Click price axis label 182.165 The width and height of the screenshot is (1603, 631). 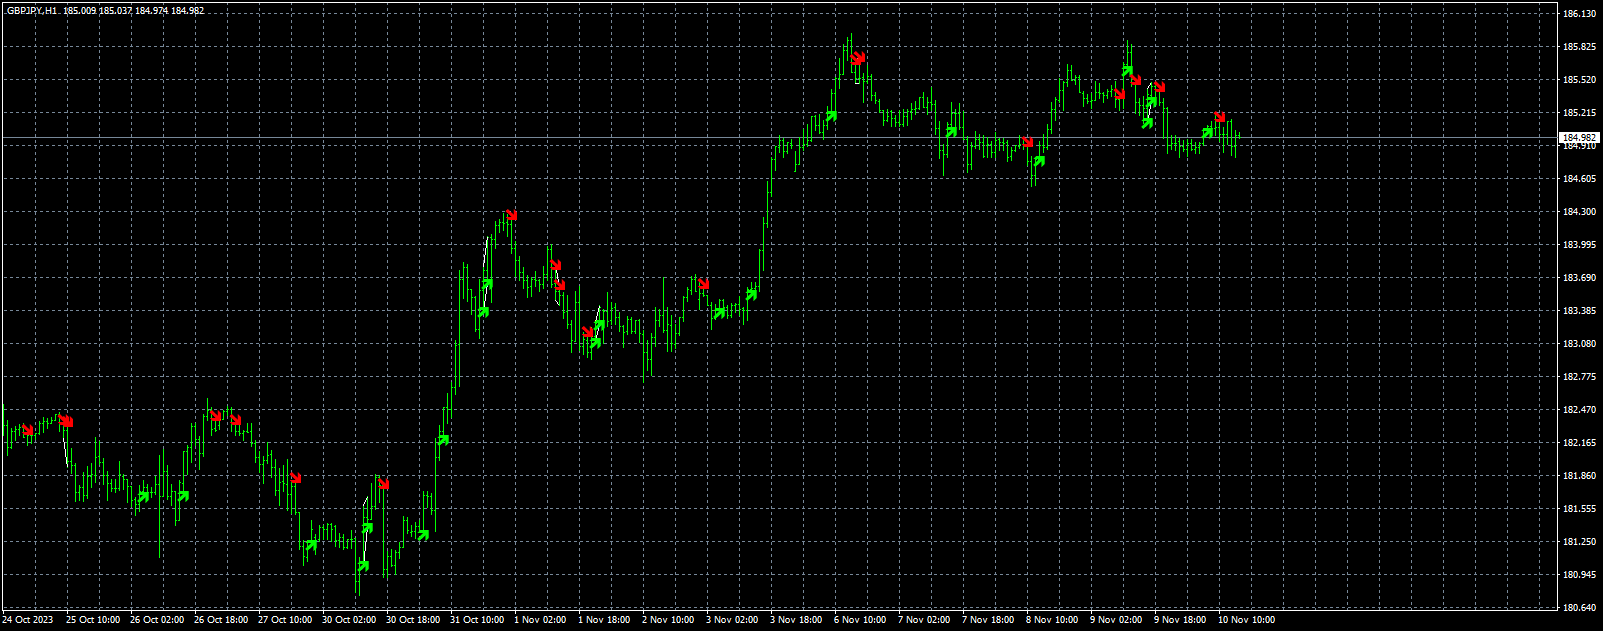1579,443
